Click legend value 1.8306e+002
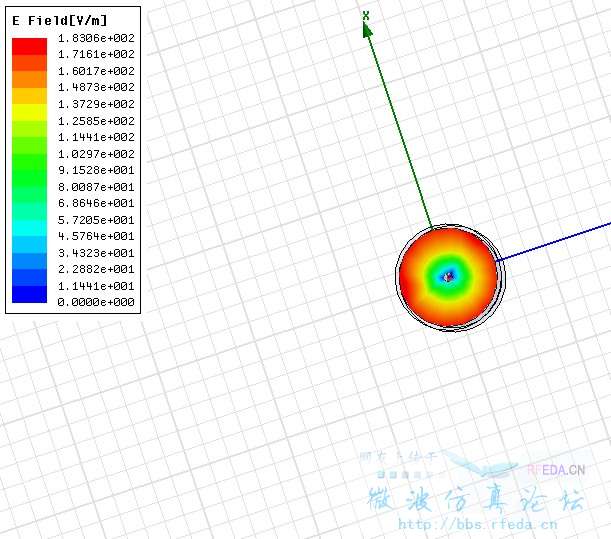The height and width of the screenshot is (539, 611). pos(96,38)
